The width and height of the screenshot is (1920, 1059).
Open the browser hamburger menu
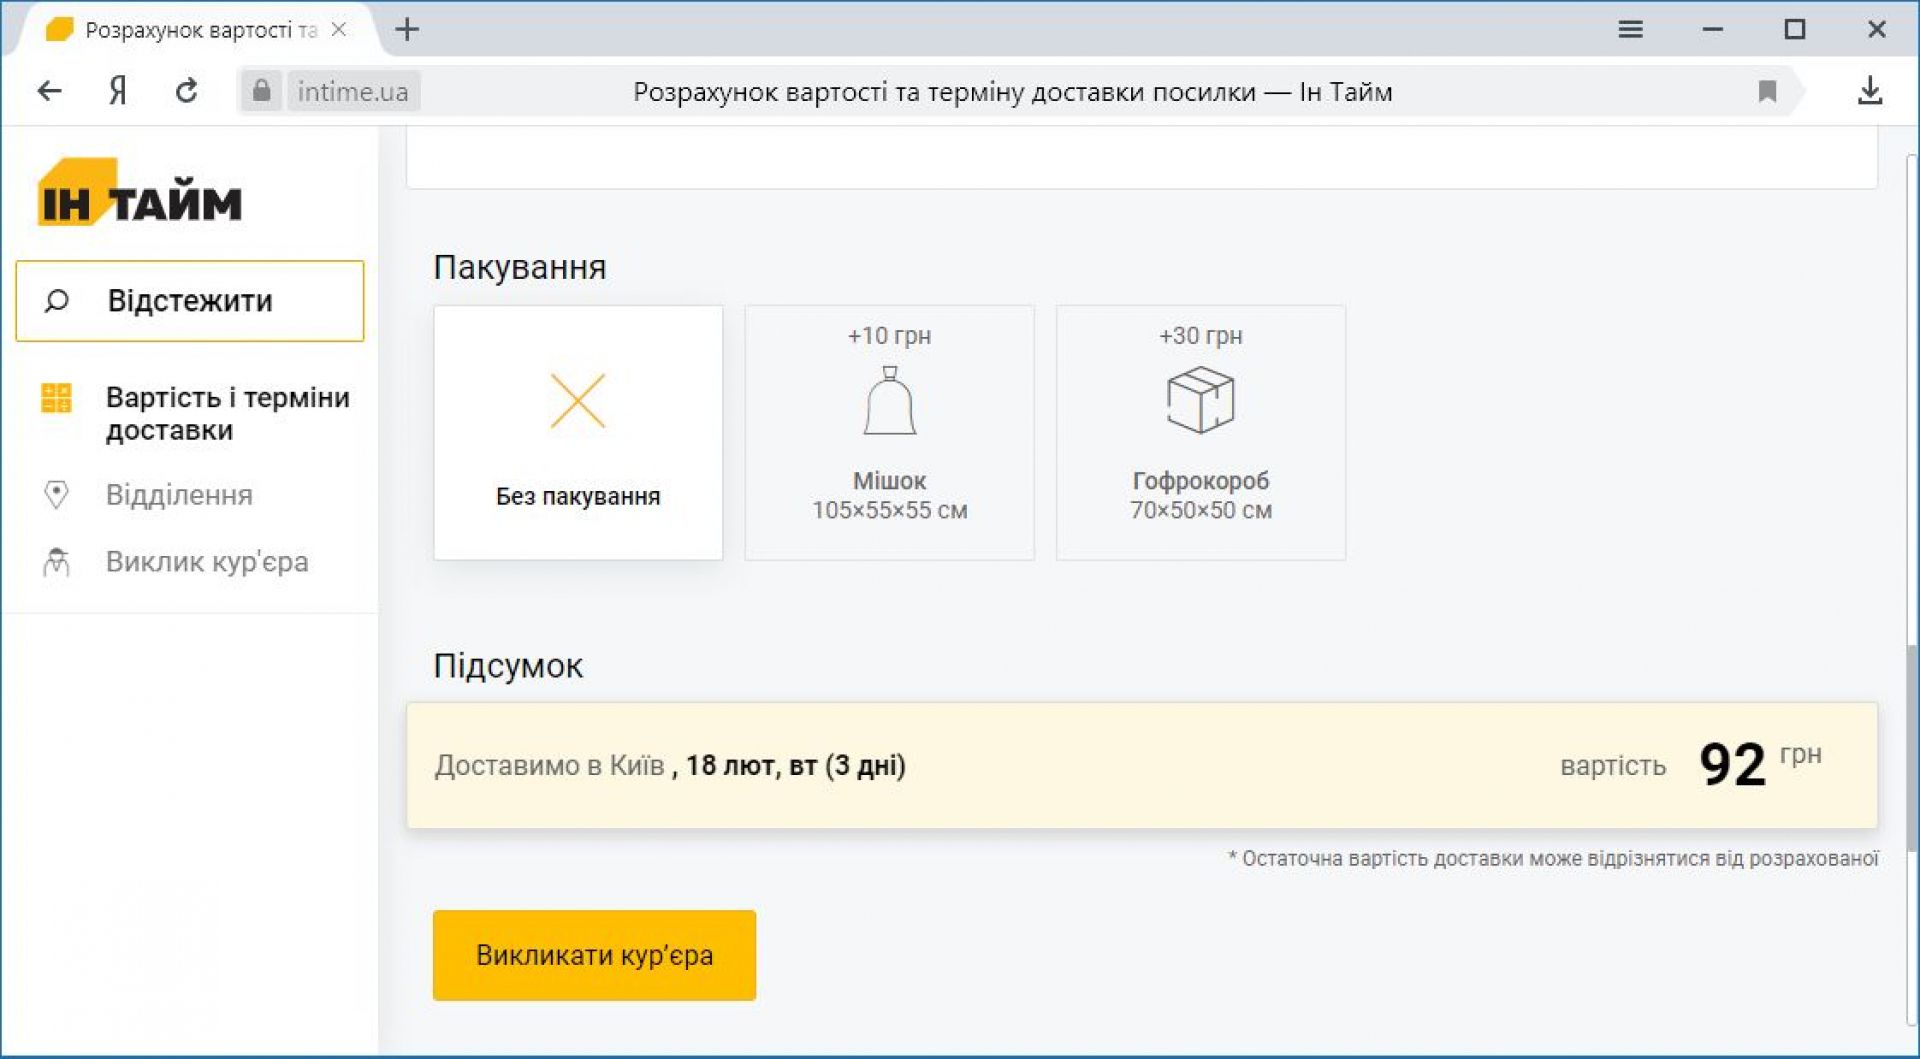point(1630,30)
